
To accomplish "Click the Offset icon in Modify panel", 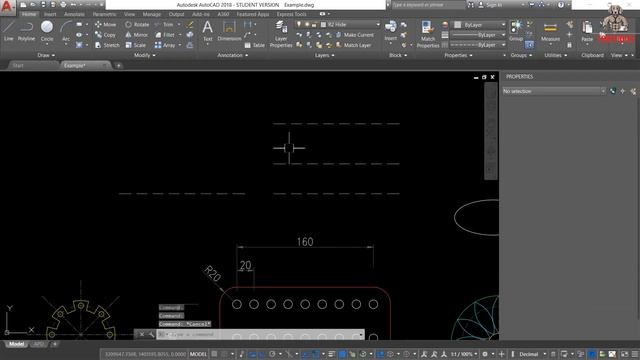I will click(x=190, y=45).
